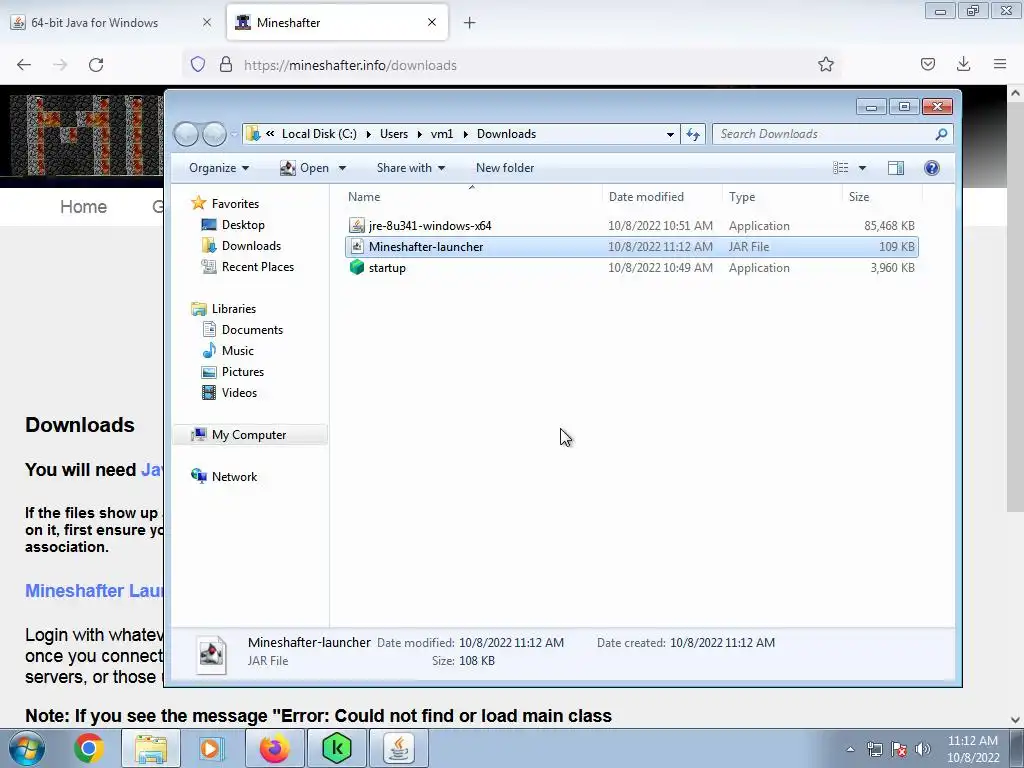Click the search magnifier in Search Downloads
Image resolution: width=1024 pixels, height=768 pixels.
pos(941,134)
